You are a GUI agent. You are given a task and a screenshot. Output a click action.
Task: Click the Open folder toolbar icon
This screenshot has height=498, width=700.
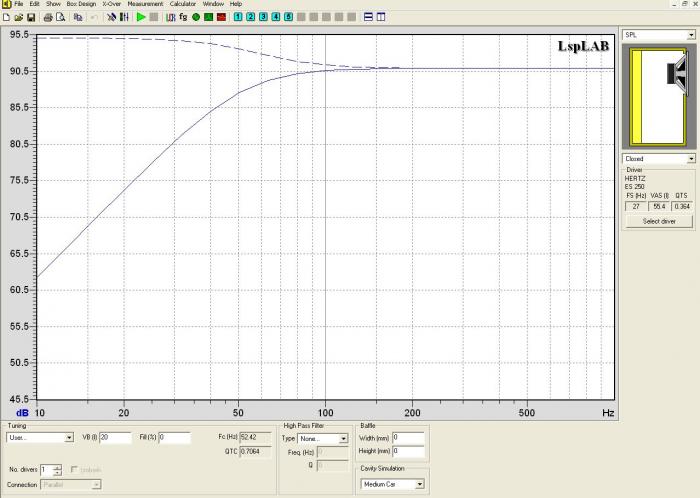[x=18, y=17]
